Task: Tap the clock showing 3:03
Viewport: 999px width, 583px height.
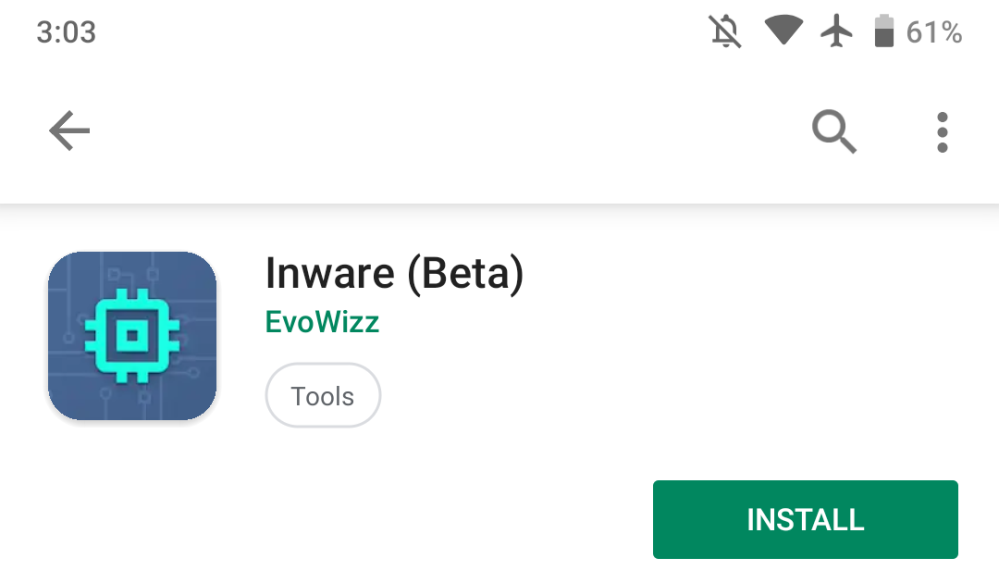Action: (x=67, y=31)
